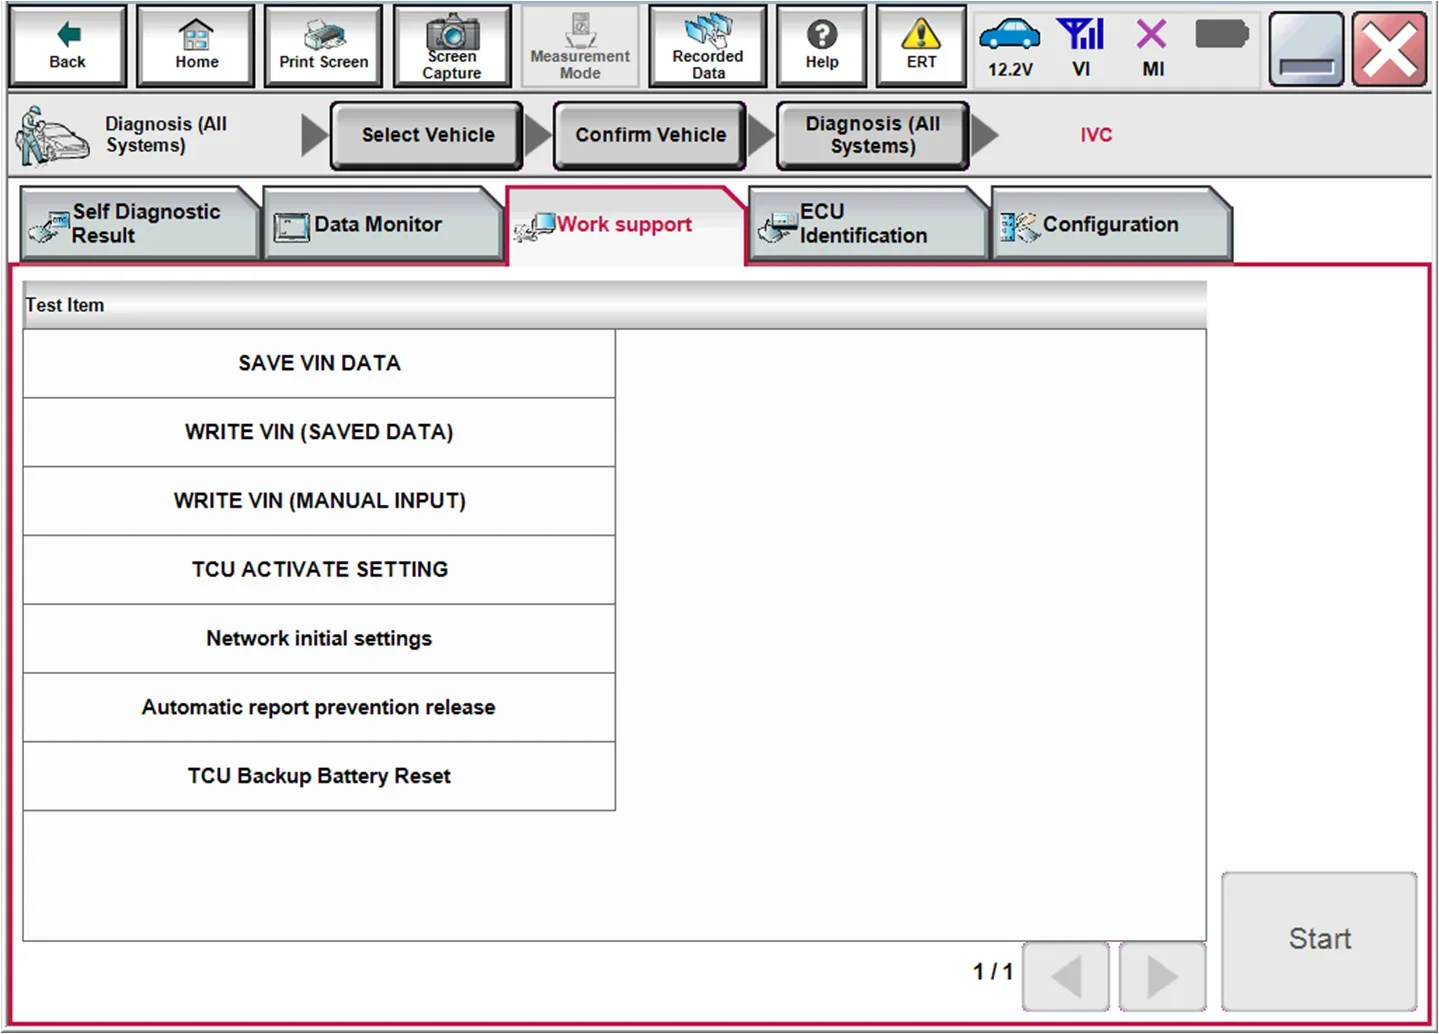The height and width of the screenshot is (1034, 1439).
Task: Open Measurement Mode
Action: pyautogui.click(x=580, y=46)
